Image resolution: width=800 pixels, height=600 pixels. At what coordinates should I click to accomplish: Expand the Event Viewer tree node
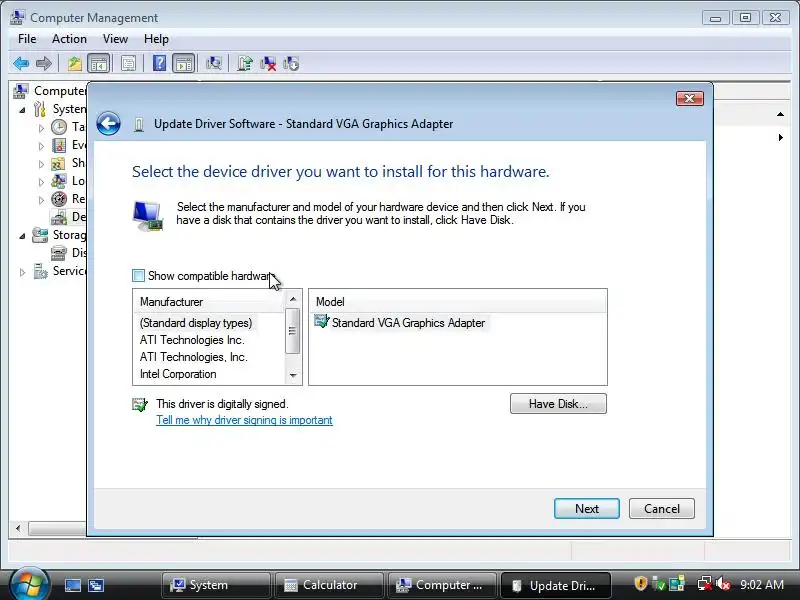point(41,146)
